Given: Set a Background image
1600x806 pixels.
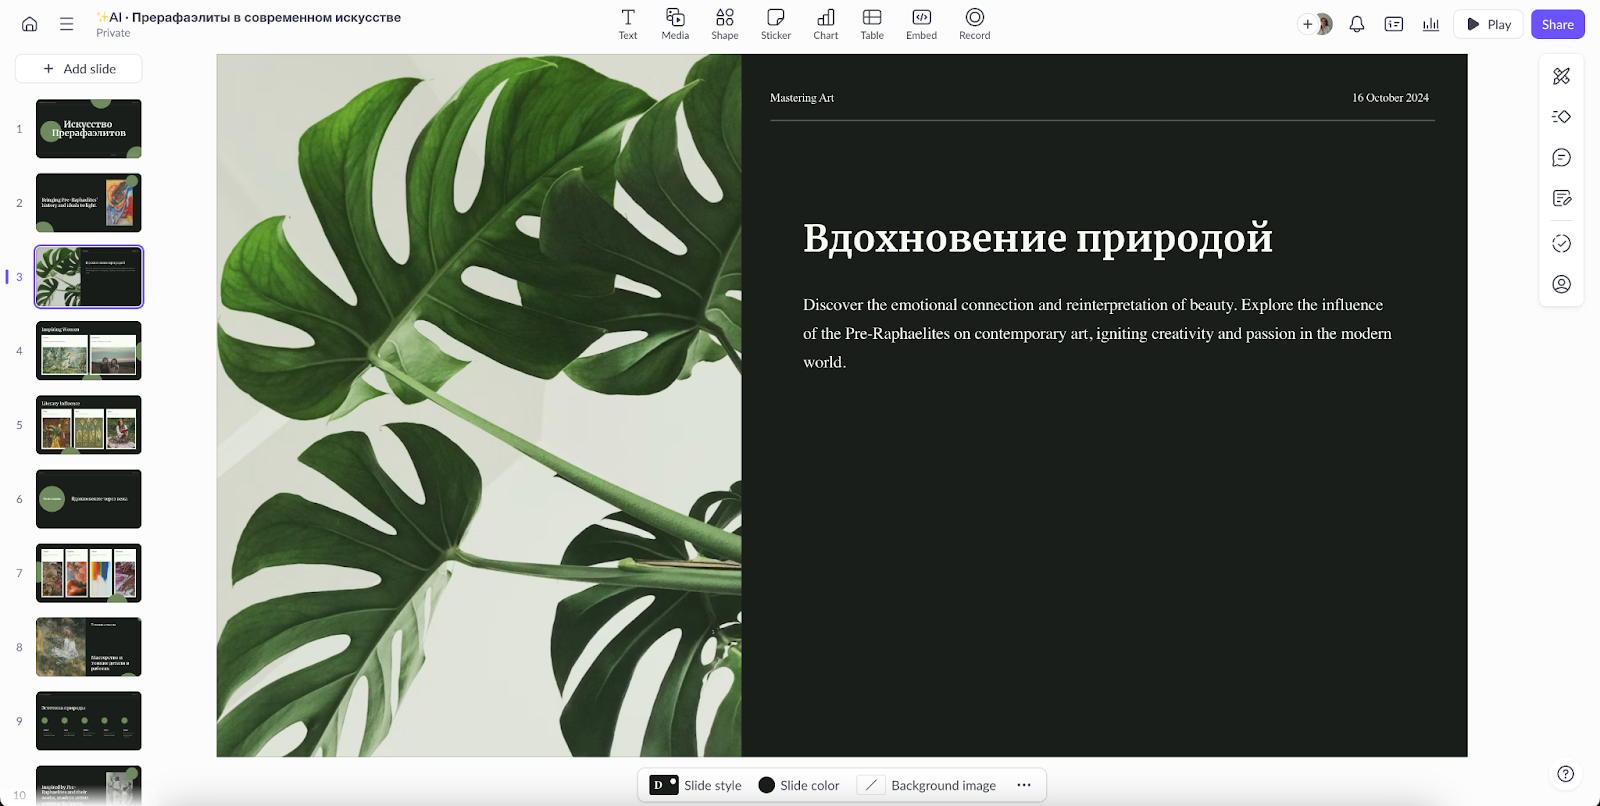Looking at the screenshot, I should [929, 785].
